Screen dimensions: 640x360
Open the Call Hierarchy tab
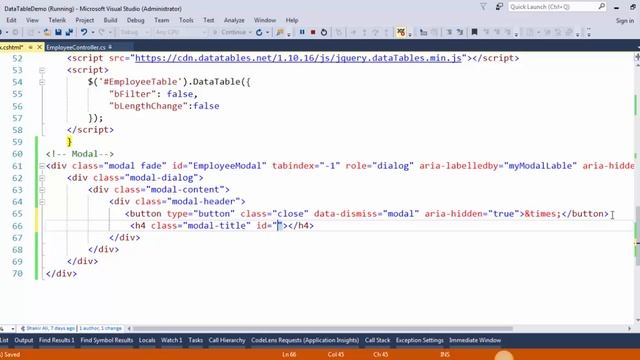click(x=227, y=340)
